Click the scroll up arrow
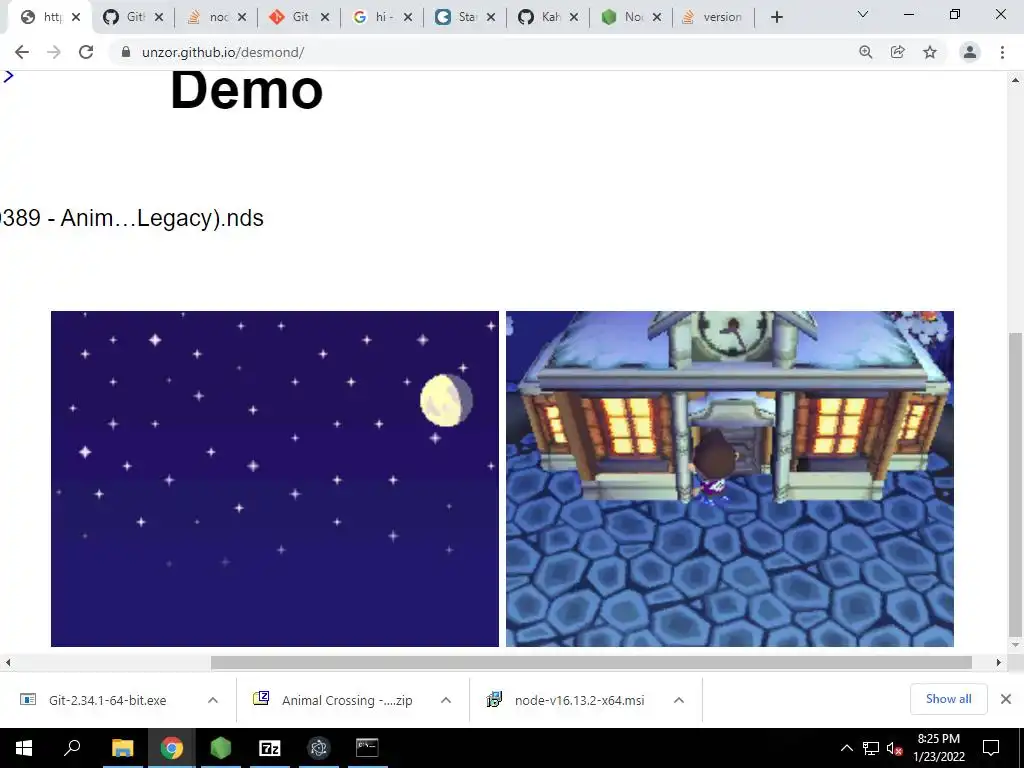The image size is (1024, 768). click(1015, 80)
